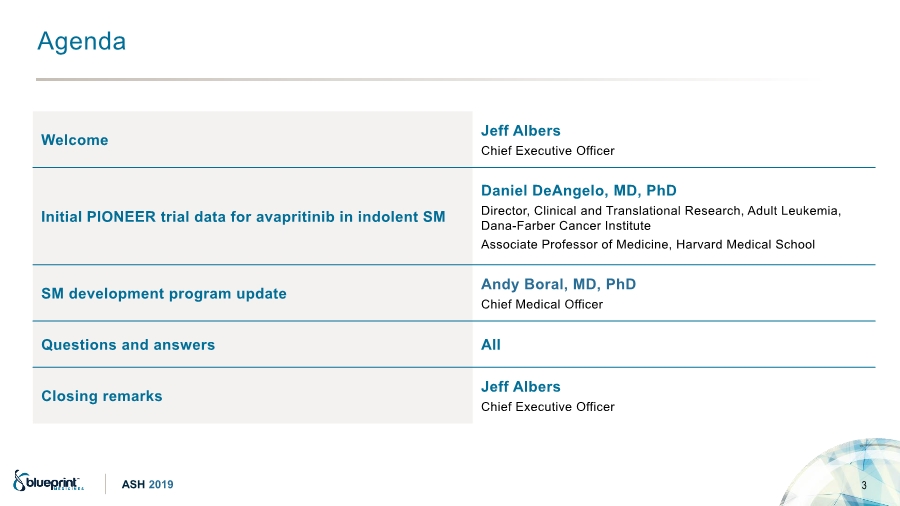
Task: Click Initial PIONEER trial data item
Action: click(243, 217)
